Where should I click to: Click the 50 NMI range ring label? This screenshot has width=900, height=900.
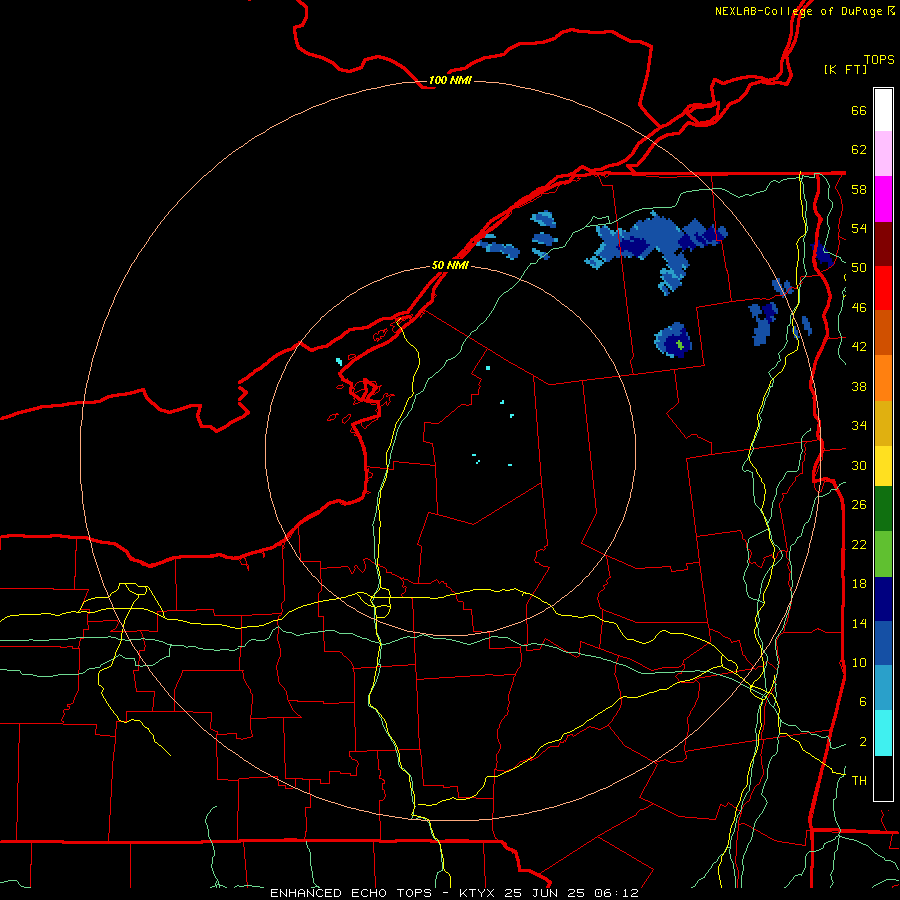coord(450,265)
